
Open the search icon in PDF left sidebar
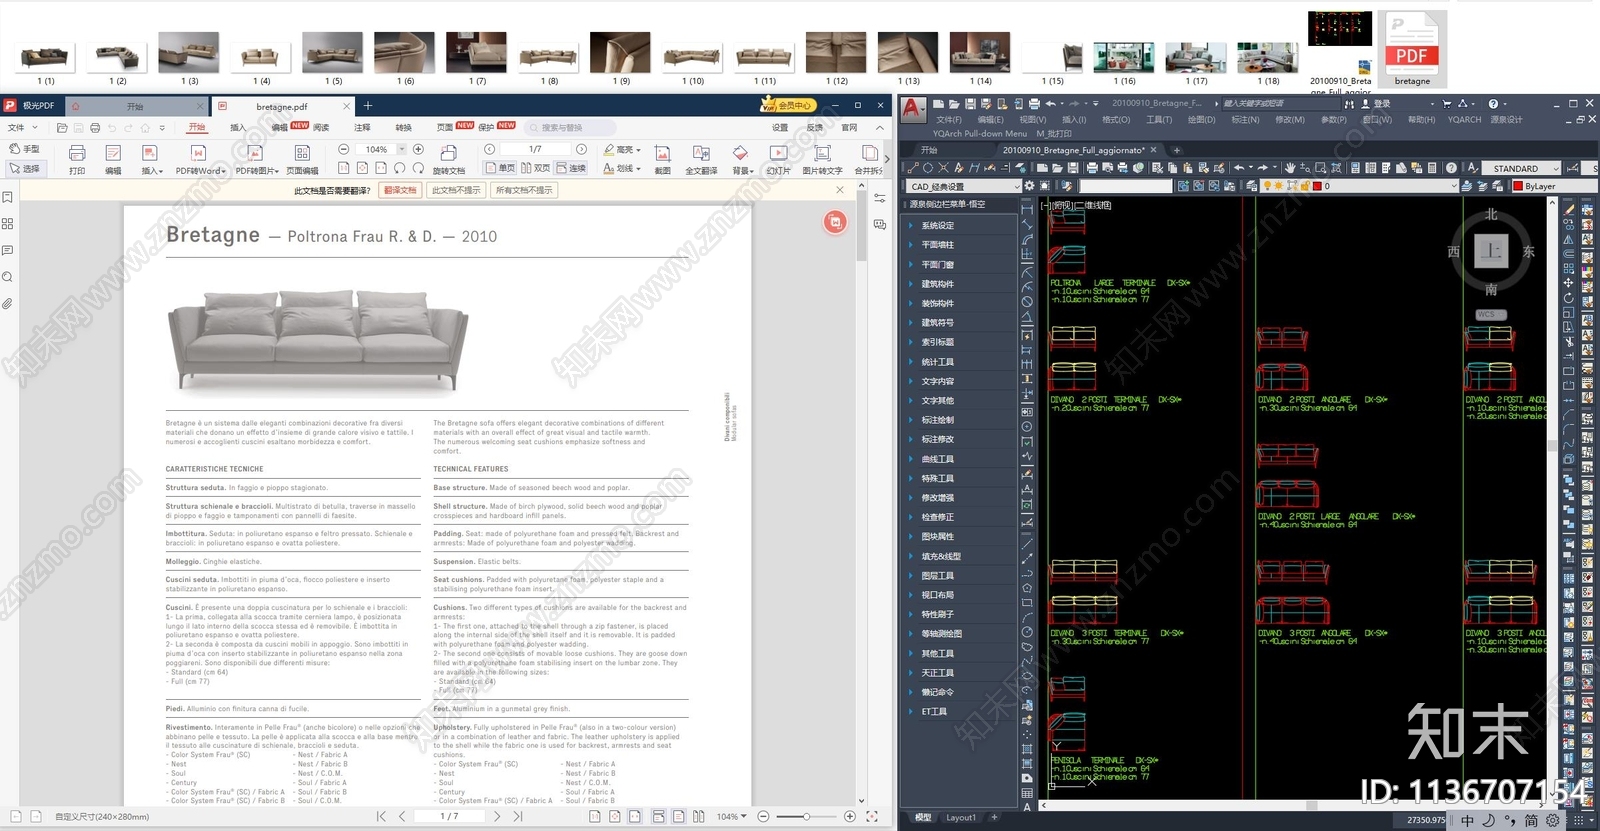7,277
